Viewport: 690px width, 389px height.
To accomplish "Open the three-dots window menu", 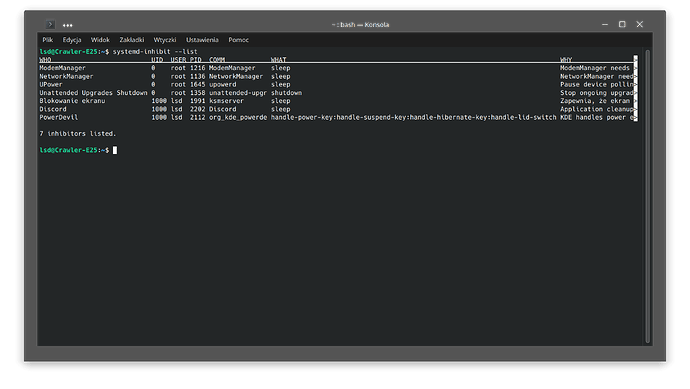I will [x=67, y=25].
